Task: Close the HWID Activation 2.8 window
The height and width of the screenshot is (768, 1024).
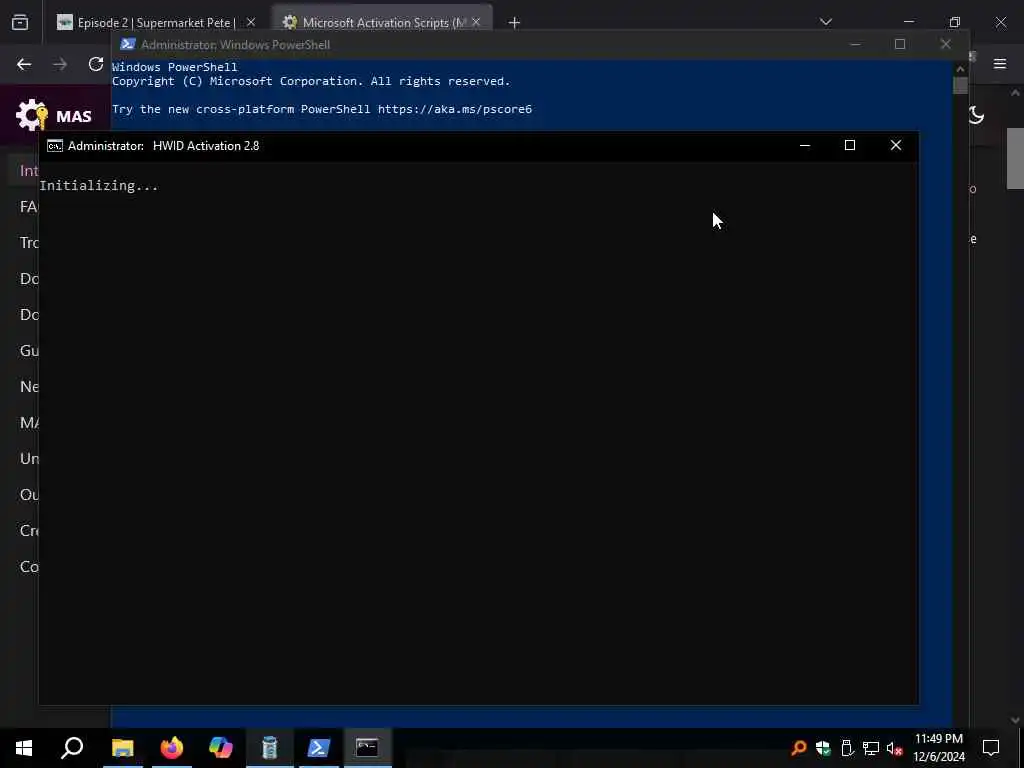Action: click(896, 146)
